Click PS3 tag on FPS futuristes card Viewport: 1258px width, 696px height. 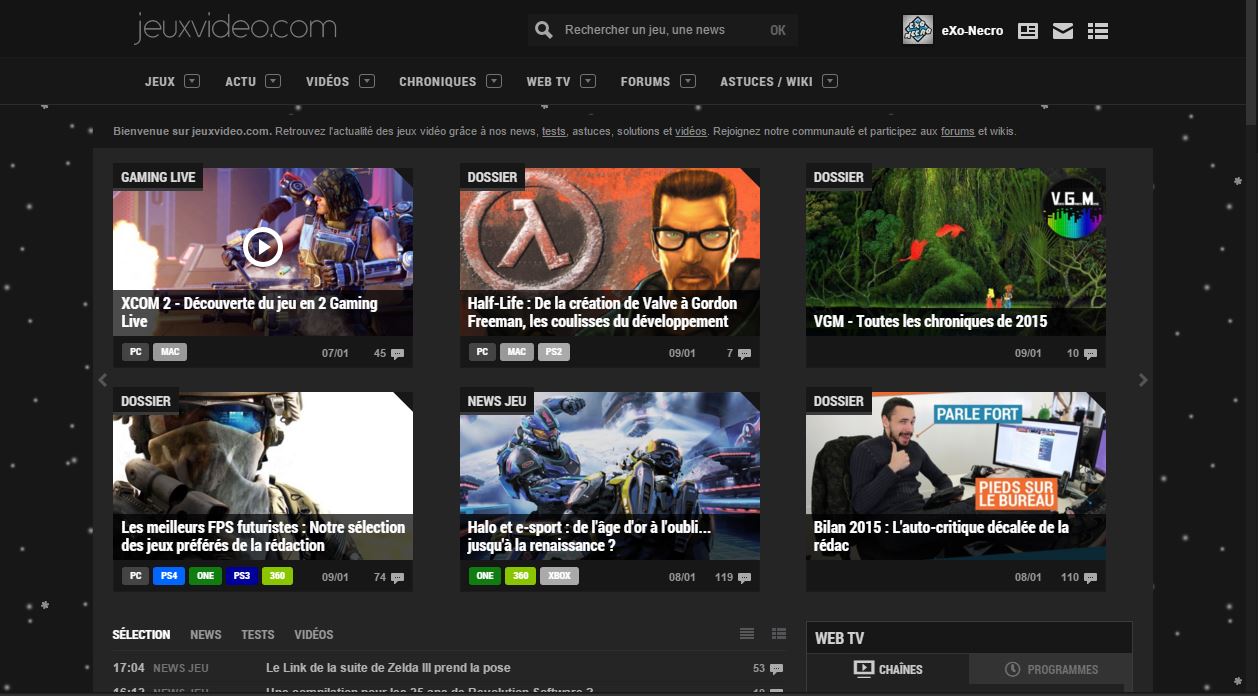(x=241, y=576)
